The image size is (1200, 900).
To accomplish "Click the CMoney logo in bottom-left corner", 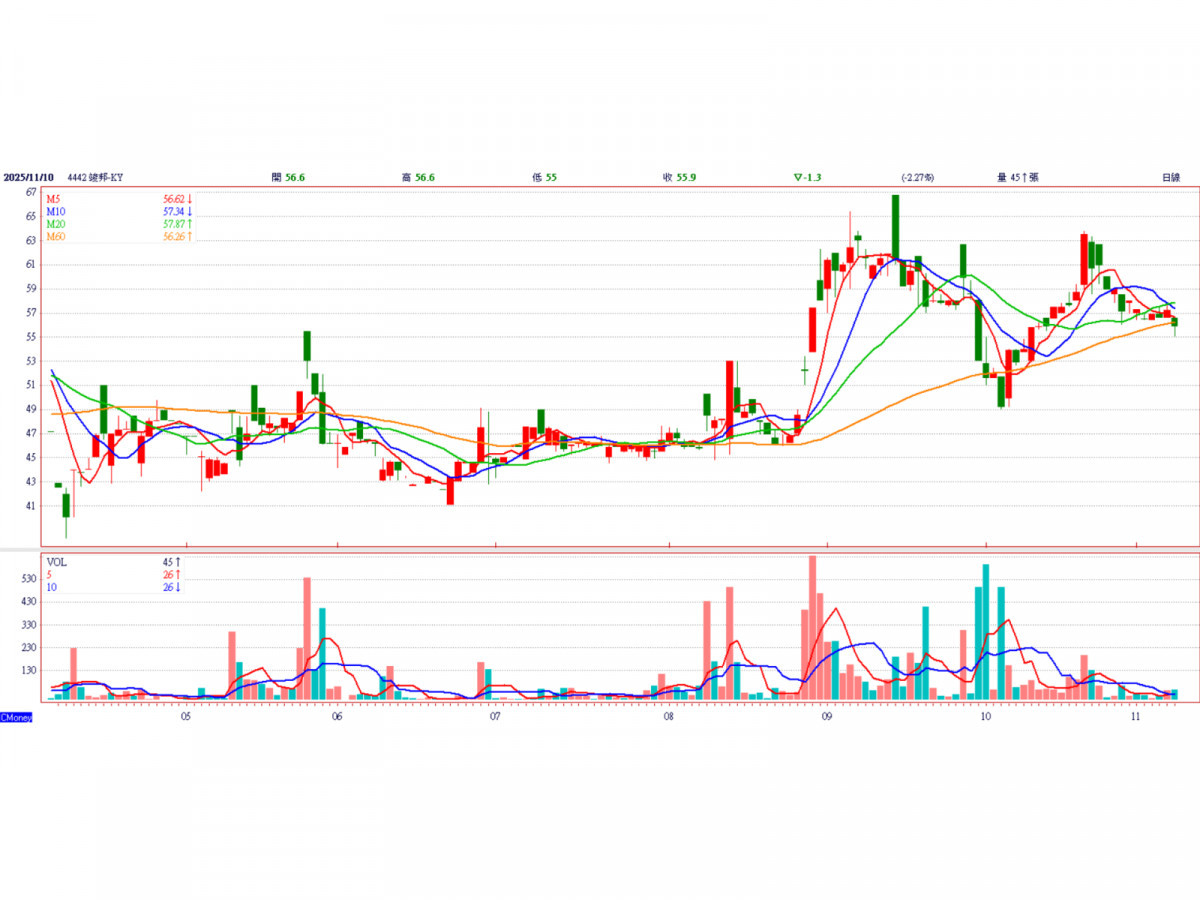I will (16, 717).
